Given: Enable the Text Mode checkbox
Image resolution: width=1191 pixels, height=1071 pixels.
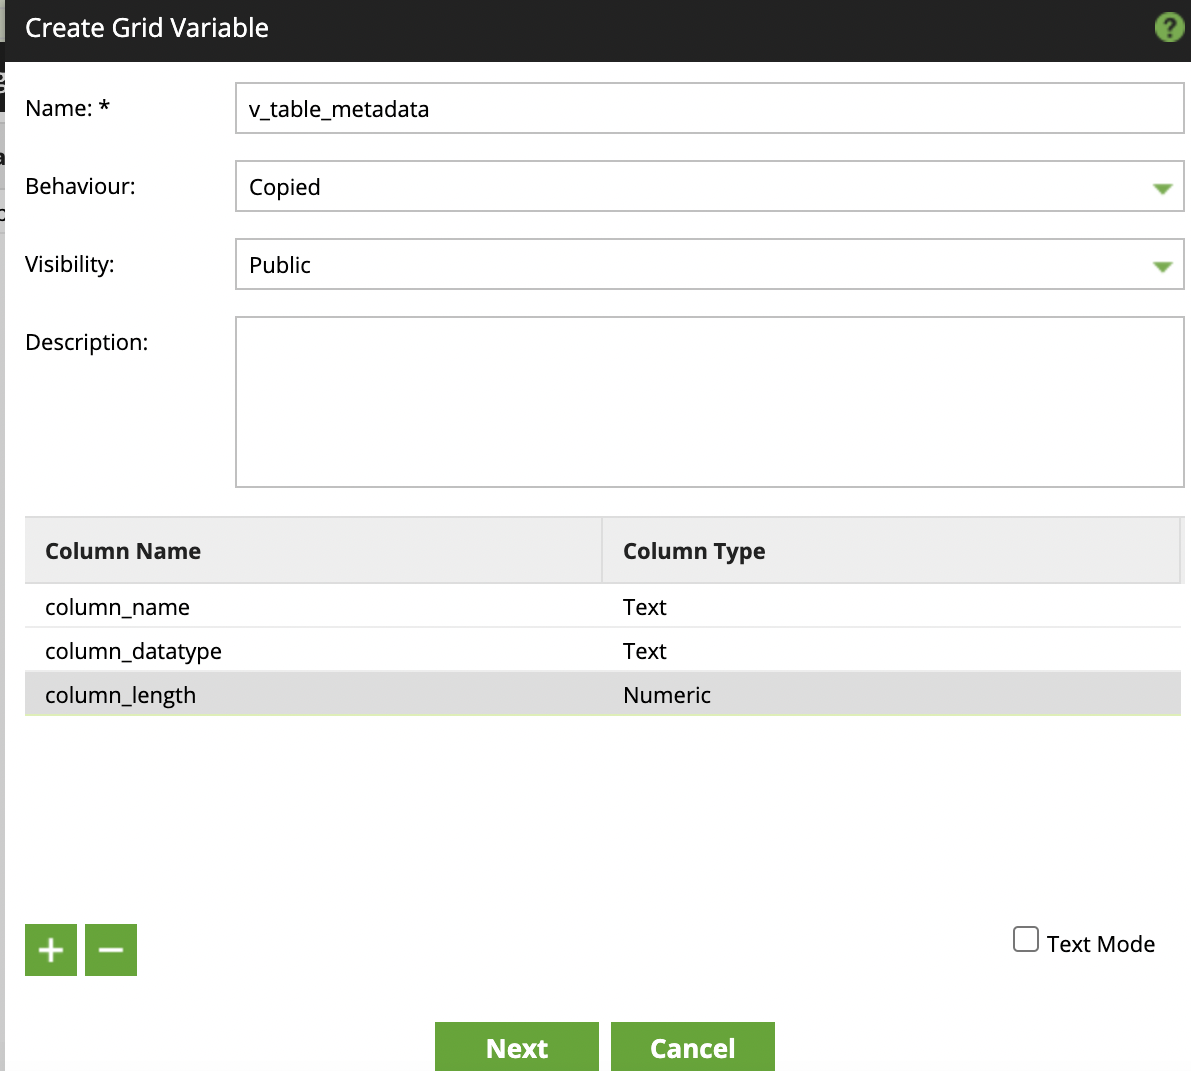Looking at the screenshot, I should coord(1025,939).
